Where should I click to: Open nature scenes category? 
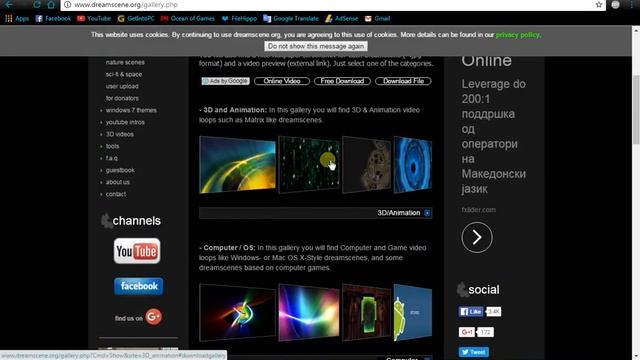coord(125,62)
